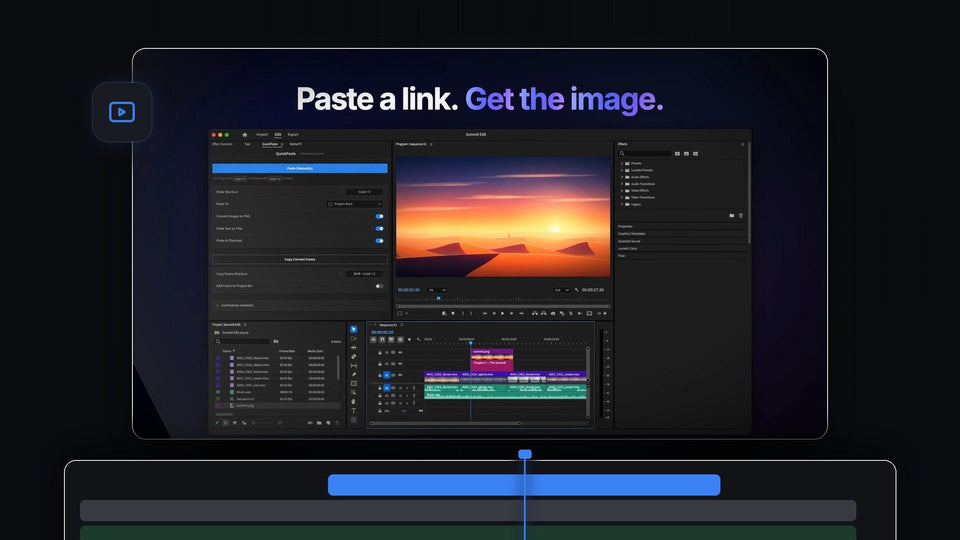Image resolution: width=960 pixels, height=540 pixels.
Task: Toggle Paste at Playhead switch
Action: pos(380,241)
